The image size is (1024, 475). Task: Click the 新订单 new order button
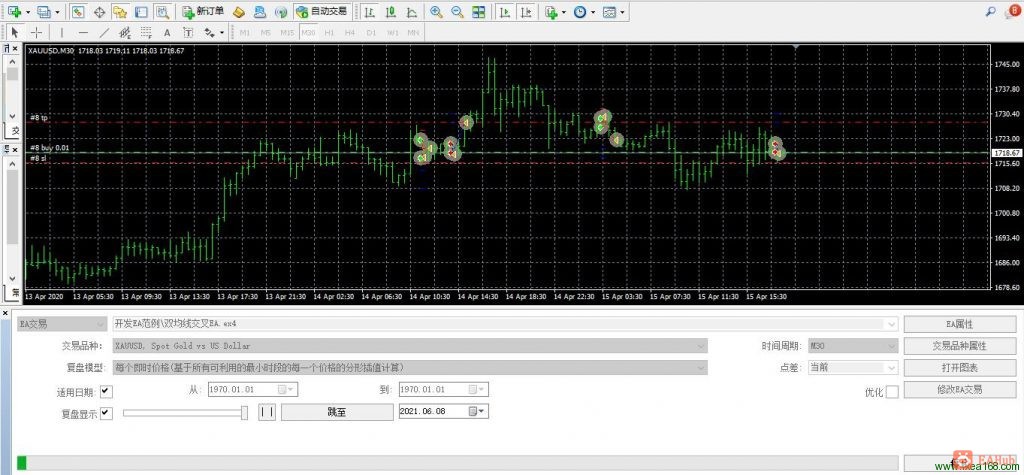[x=202, y=11]
